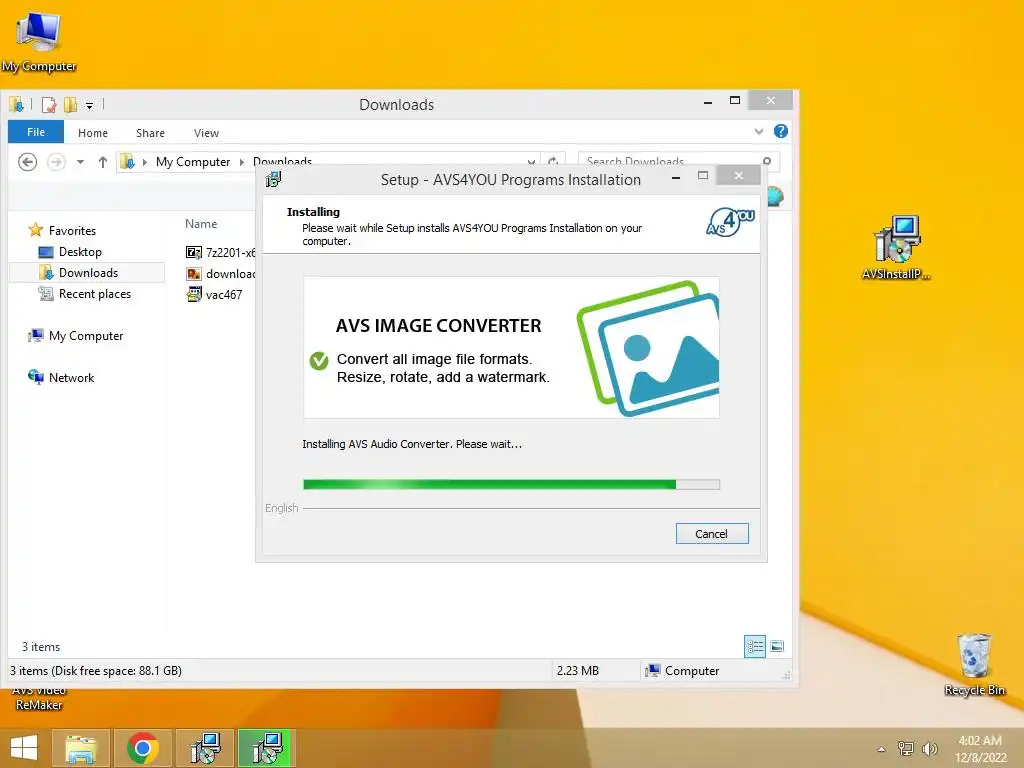Click the Name column header

click(201, 223)
